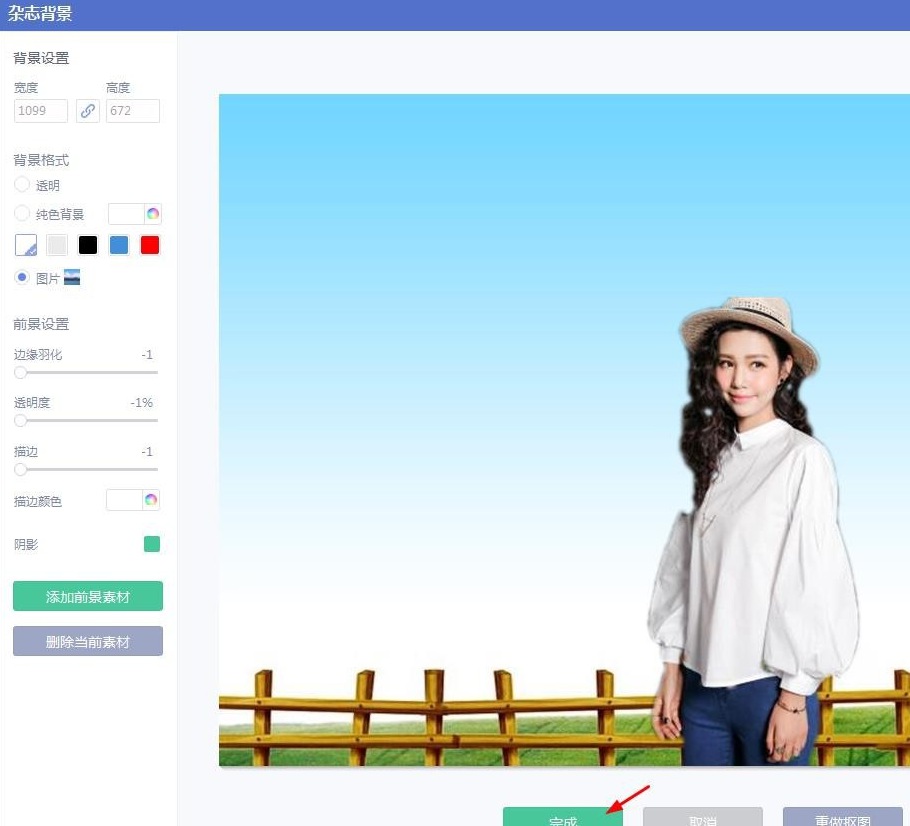The image size is (910, 826).
Task: Click the link icon between 宽度 and 高度 fields
Action: pyautogui.click(x=87, y=111)
